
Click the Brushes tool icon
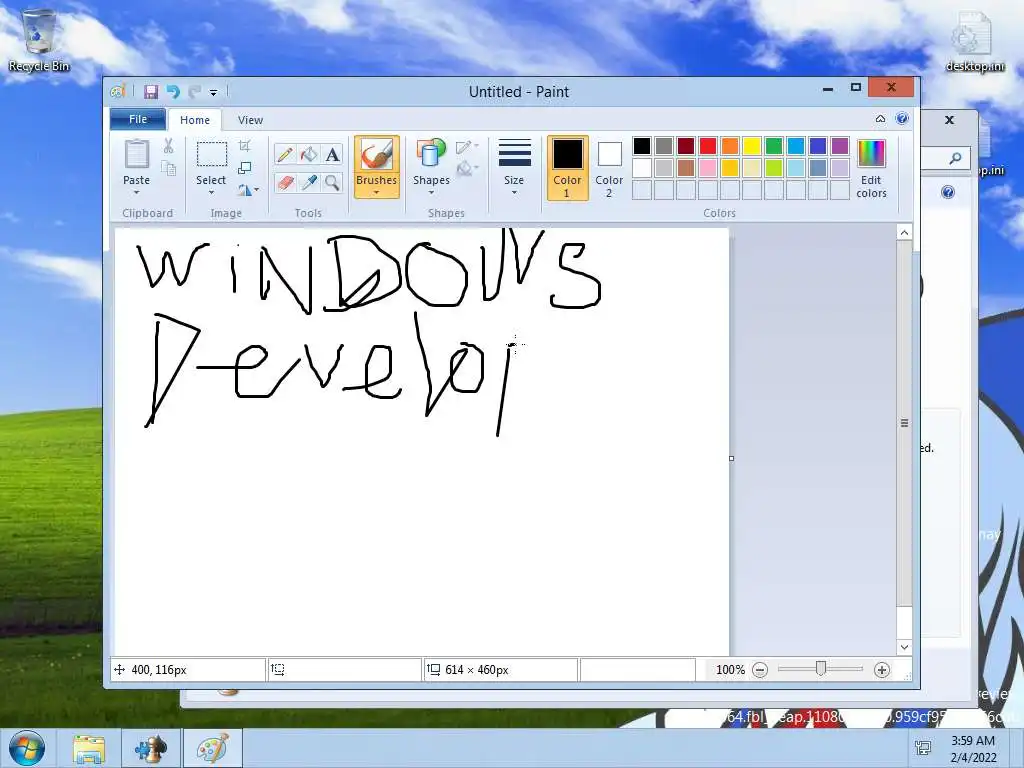click(377, 155)
